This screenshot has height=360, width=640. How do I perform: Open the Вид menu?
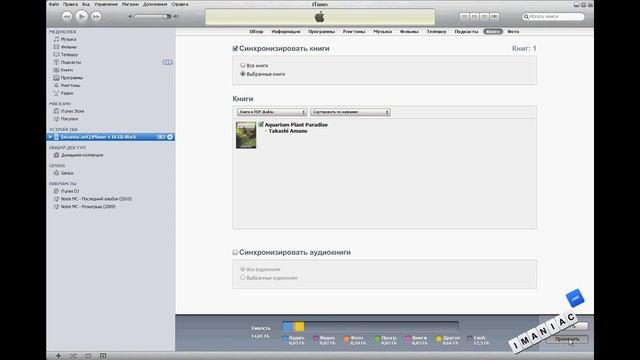tap(86, 4)
